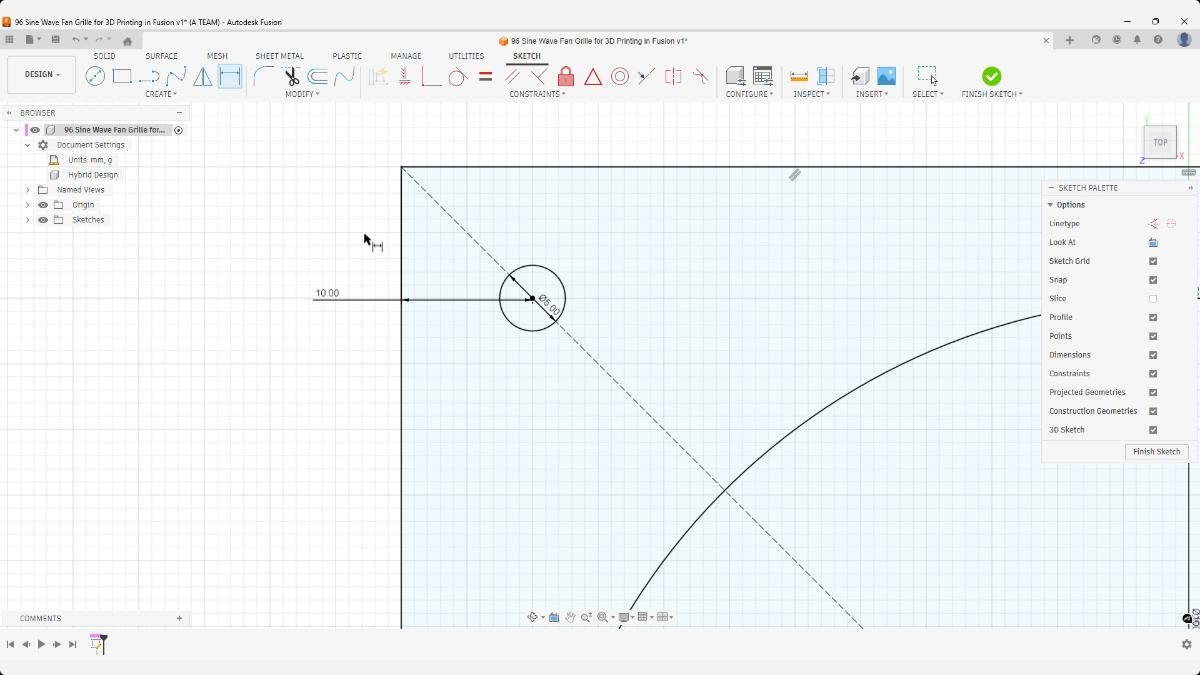The image size is (1200, 675).
Task: Open the Create dropdown in the toolbar
Action: (x=161, y=94)
